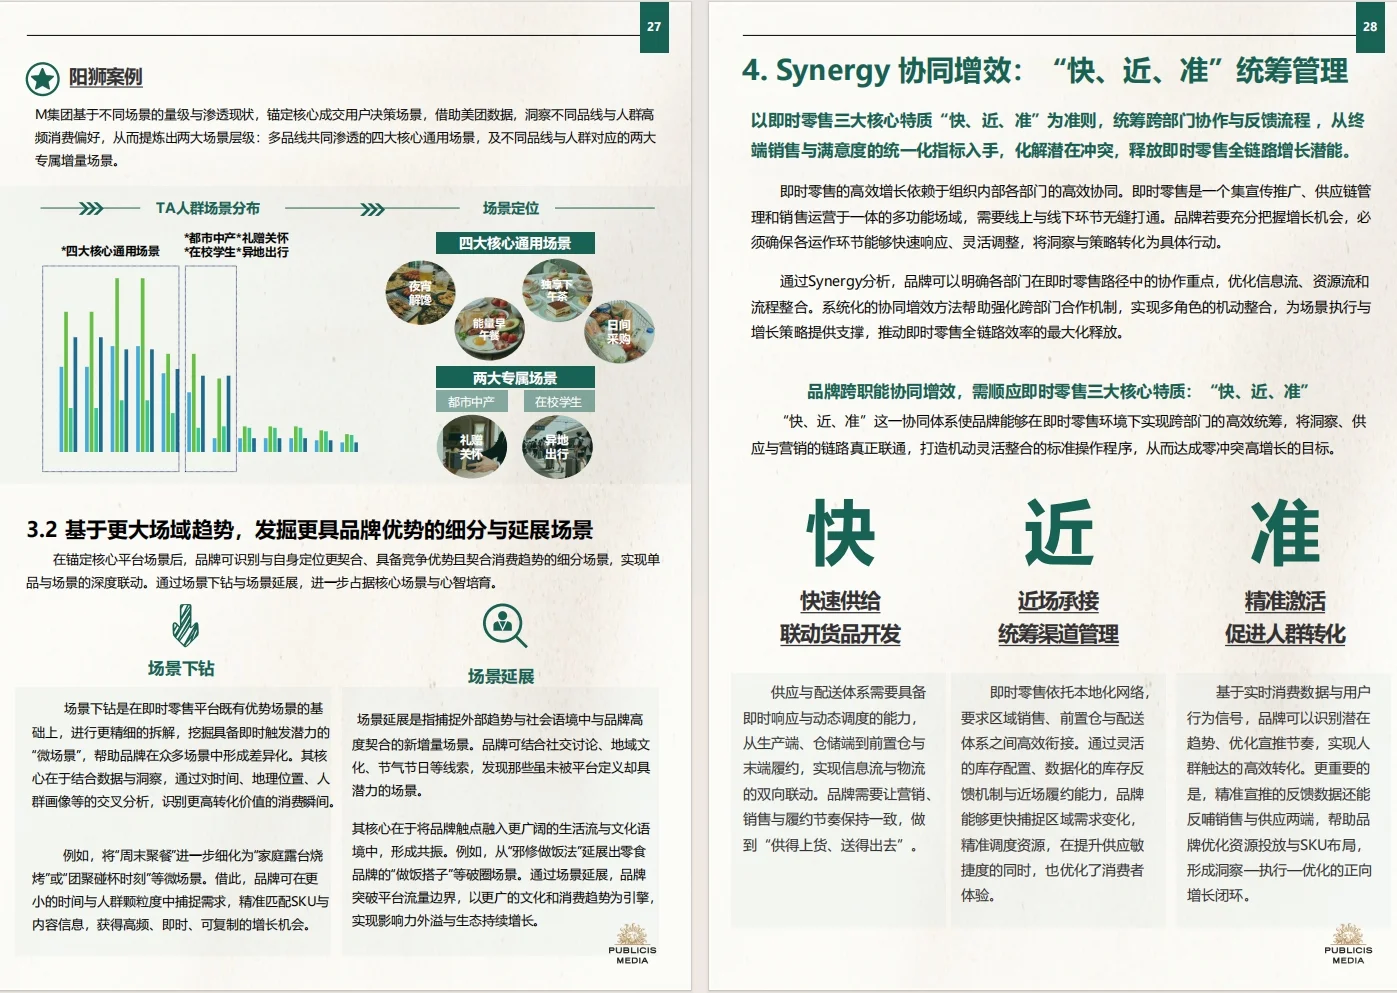Image resolution: width=1397 pixels, height=993 pixels.
Task: Open the 能量早午餐 circular photo
Action: [x=489, y=328]
